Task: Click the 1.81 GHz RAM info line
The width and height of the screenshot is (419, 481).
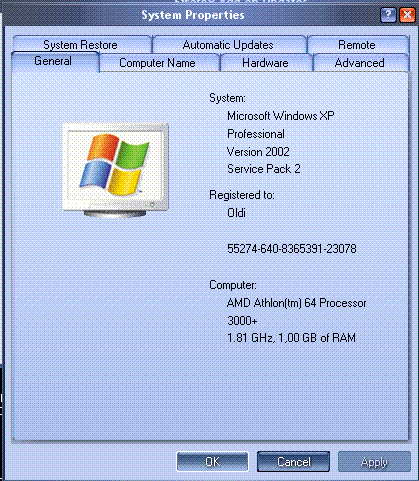Action: [x=291, y=338]
